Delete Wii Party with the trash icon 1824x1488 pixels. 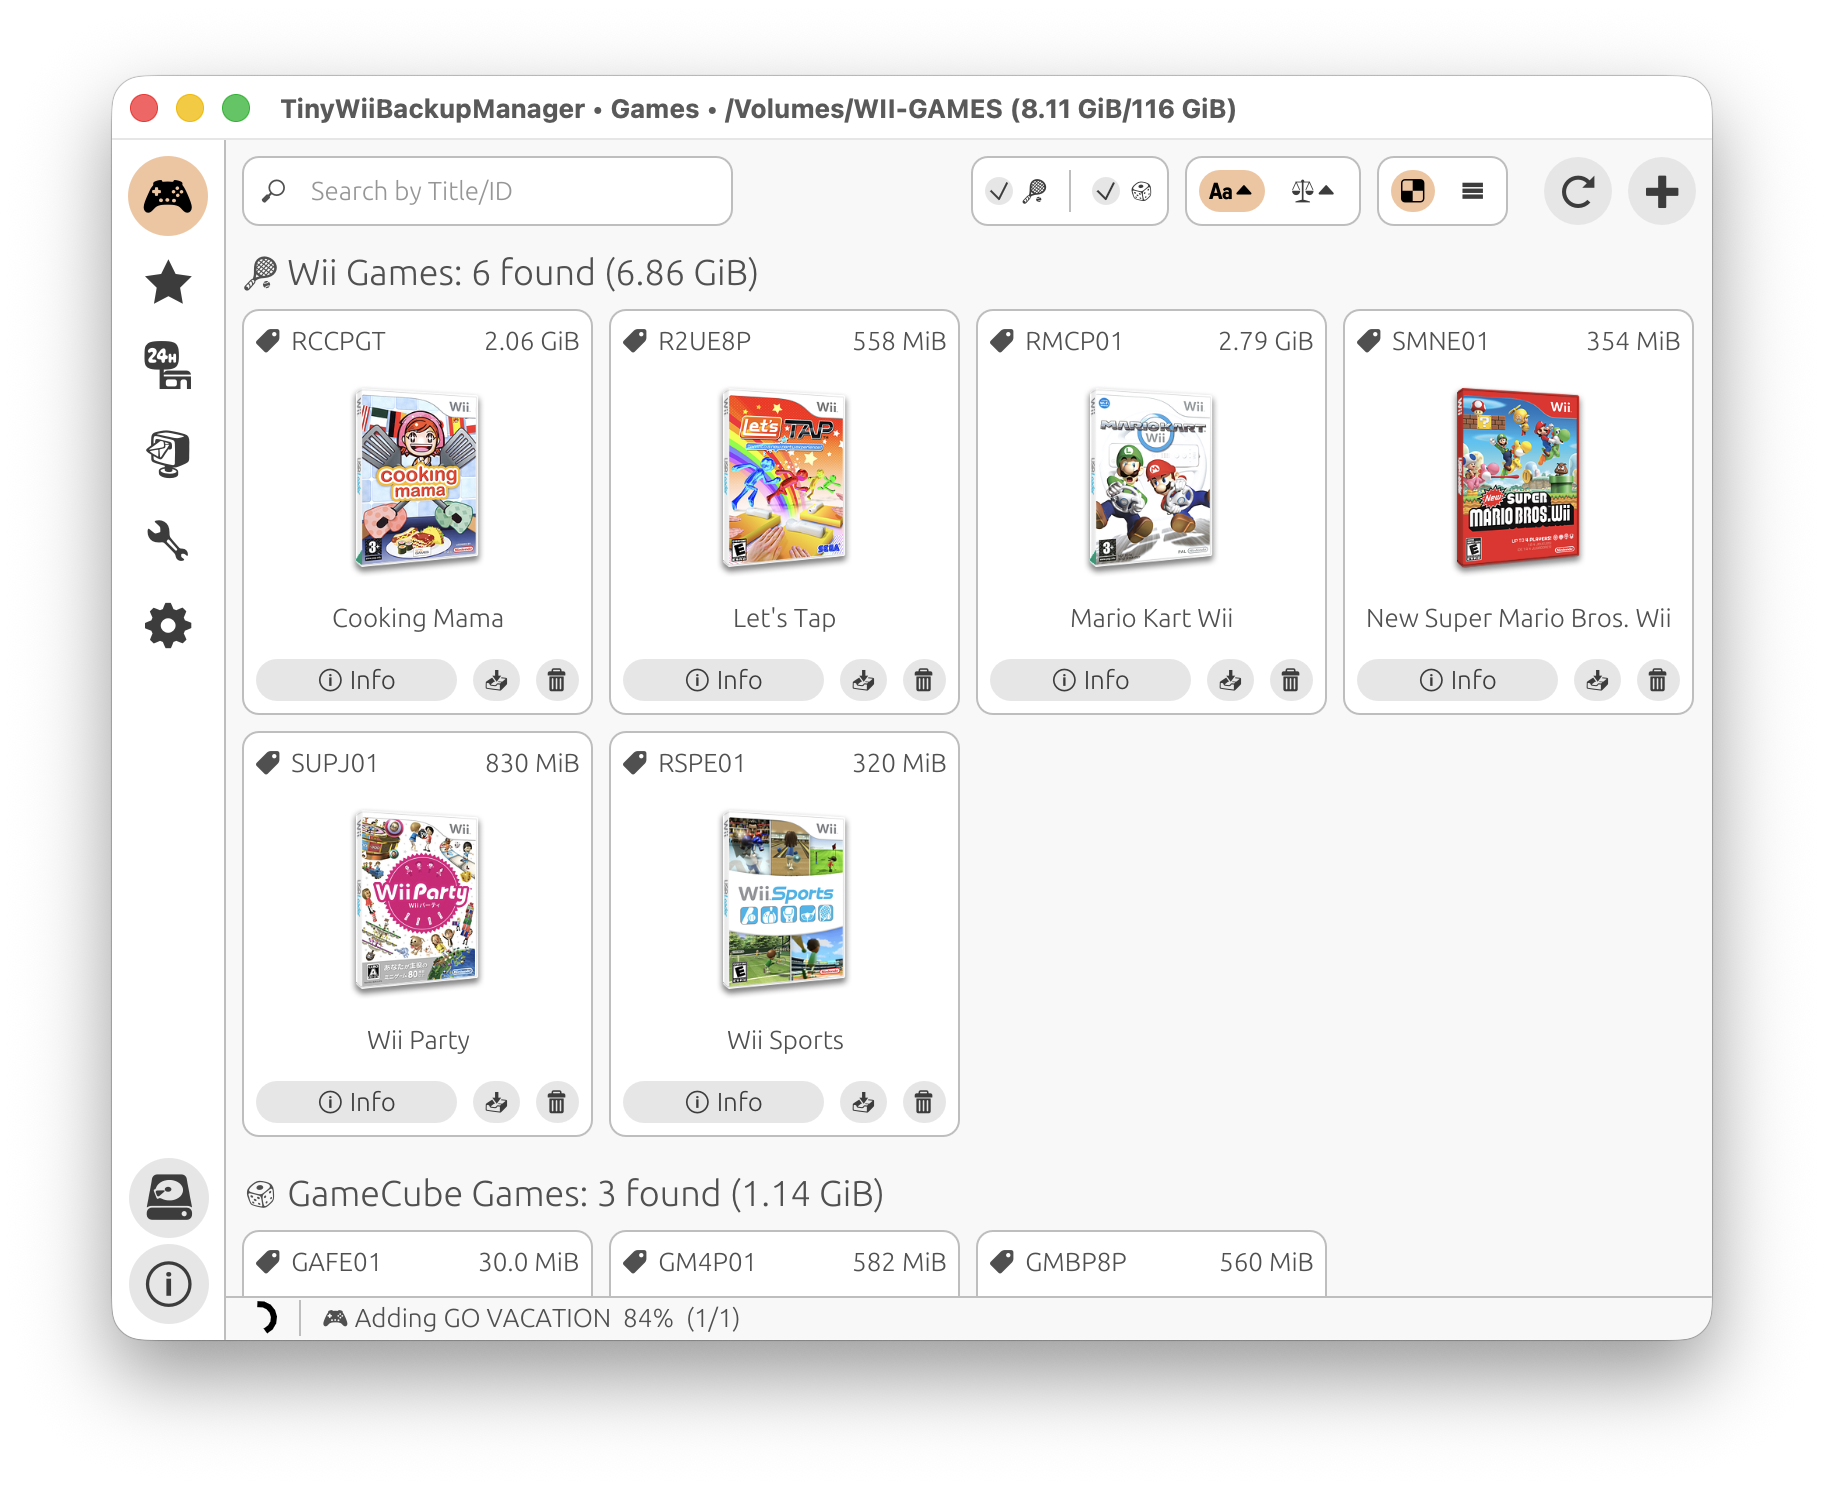click(x=557, y=1102)
